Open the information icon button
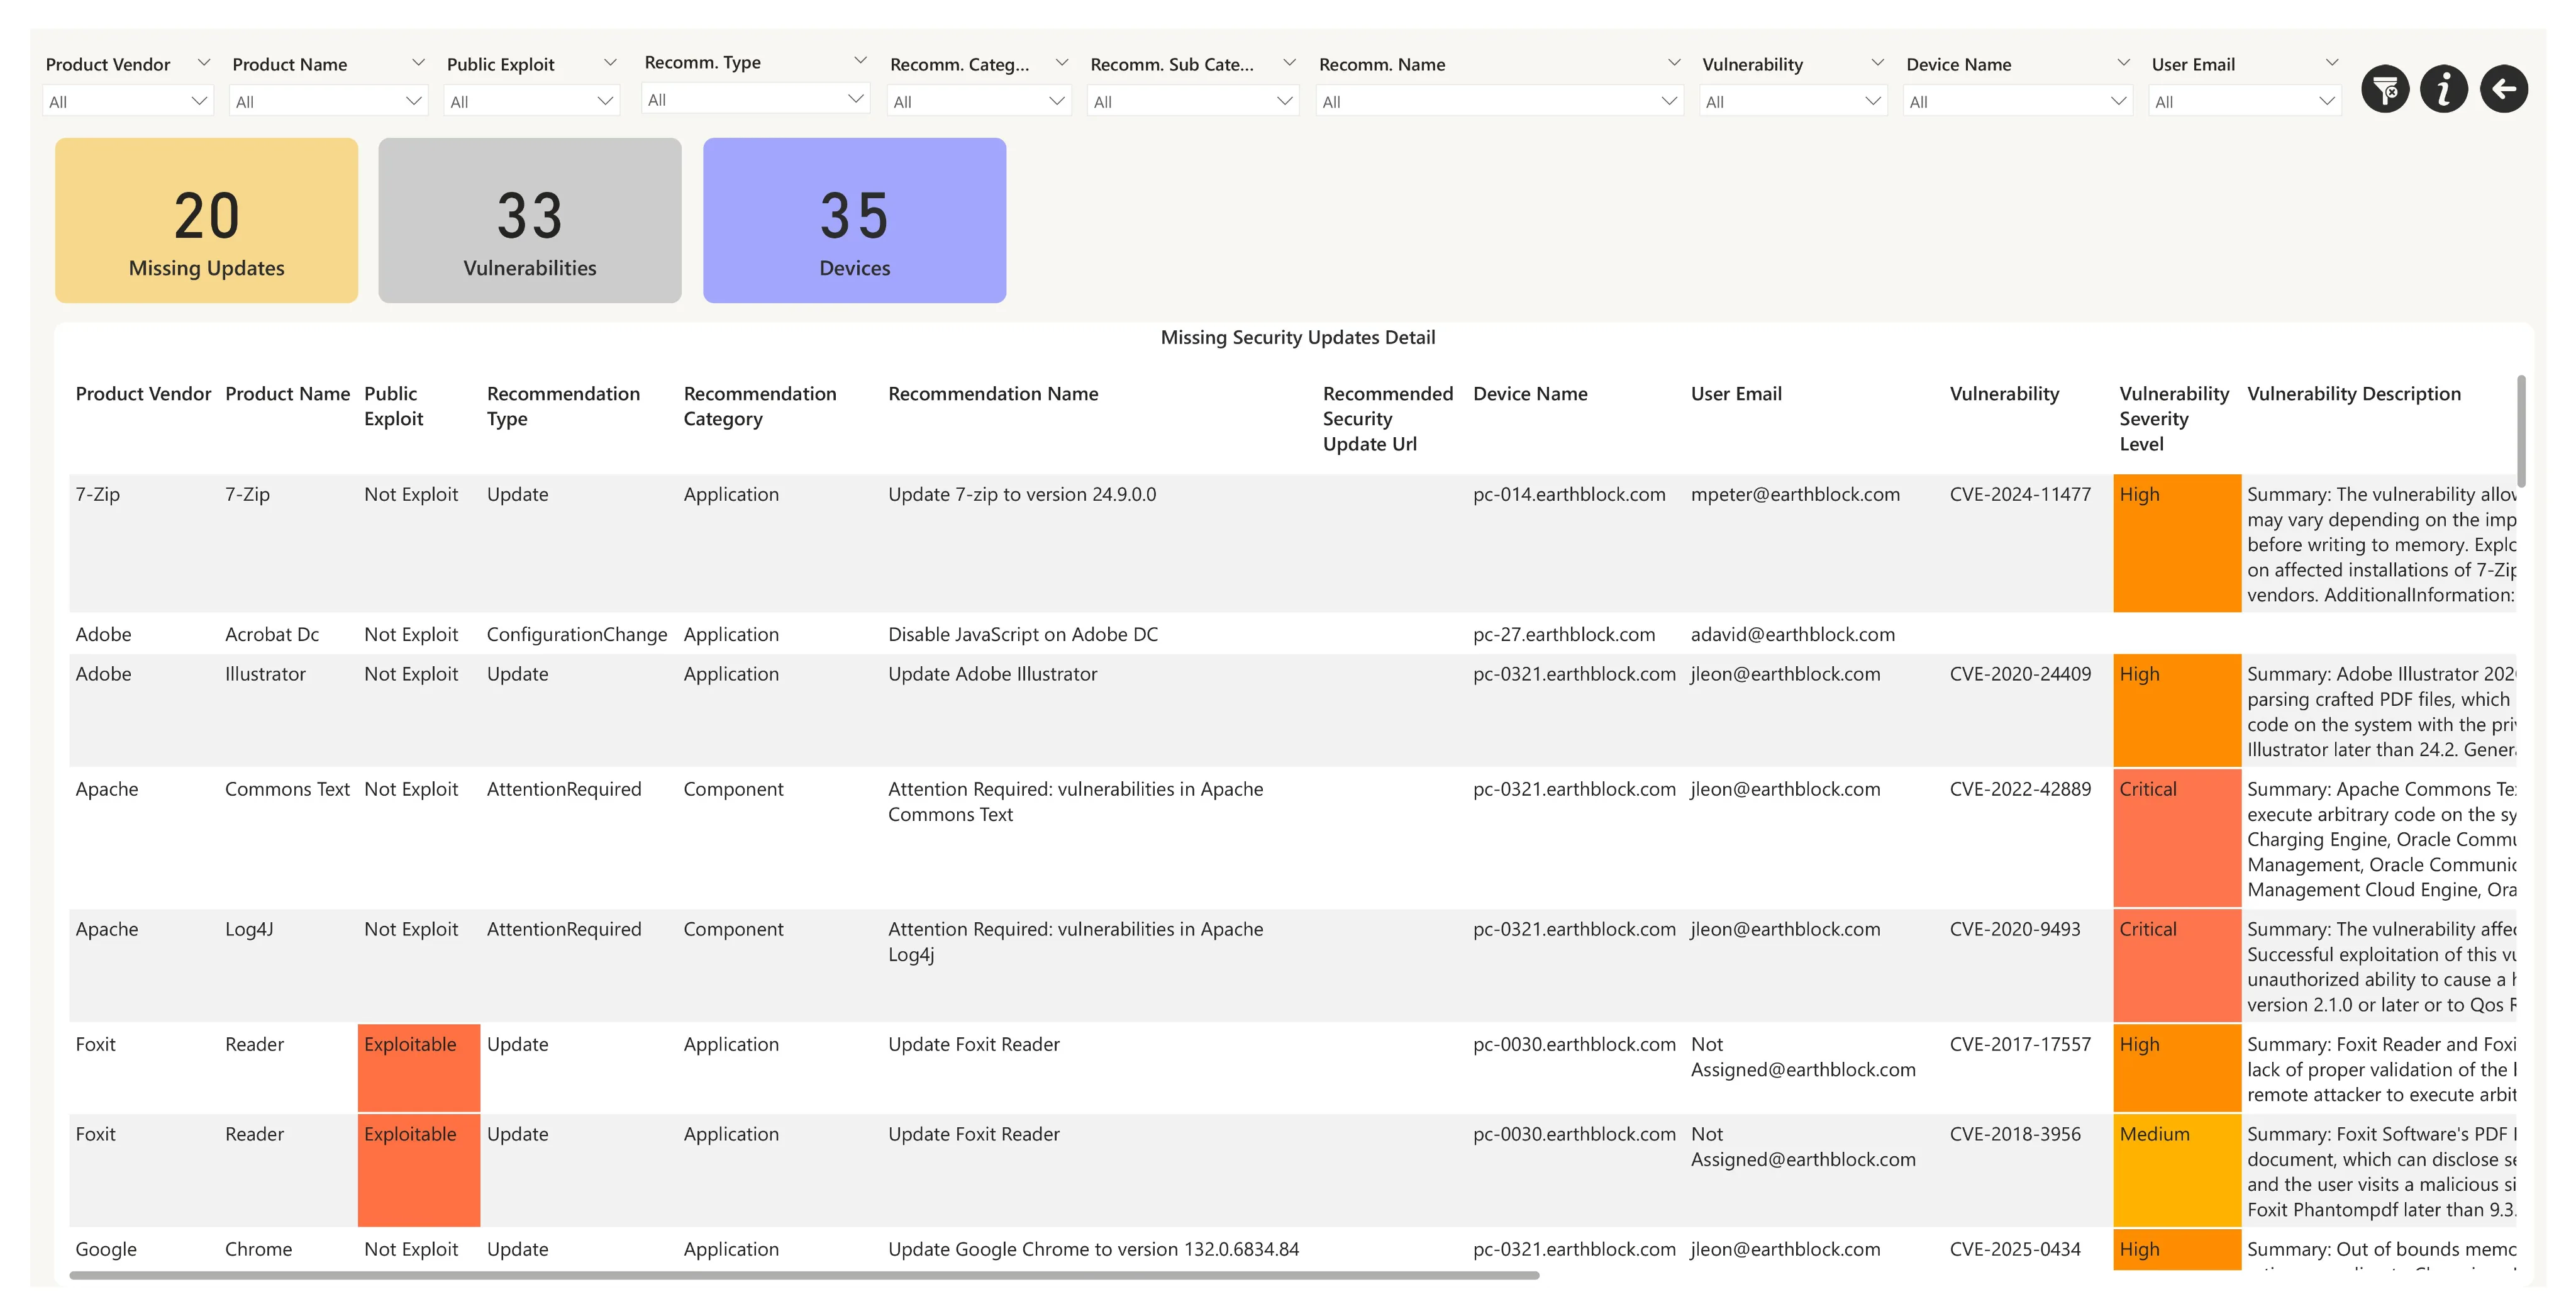 pyautogui.click(x=2443, y=90)
